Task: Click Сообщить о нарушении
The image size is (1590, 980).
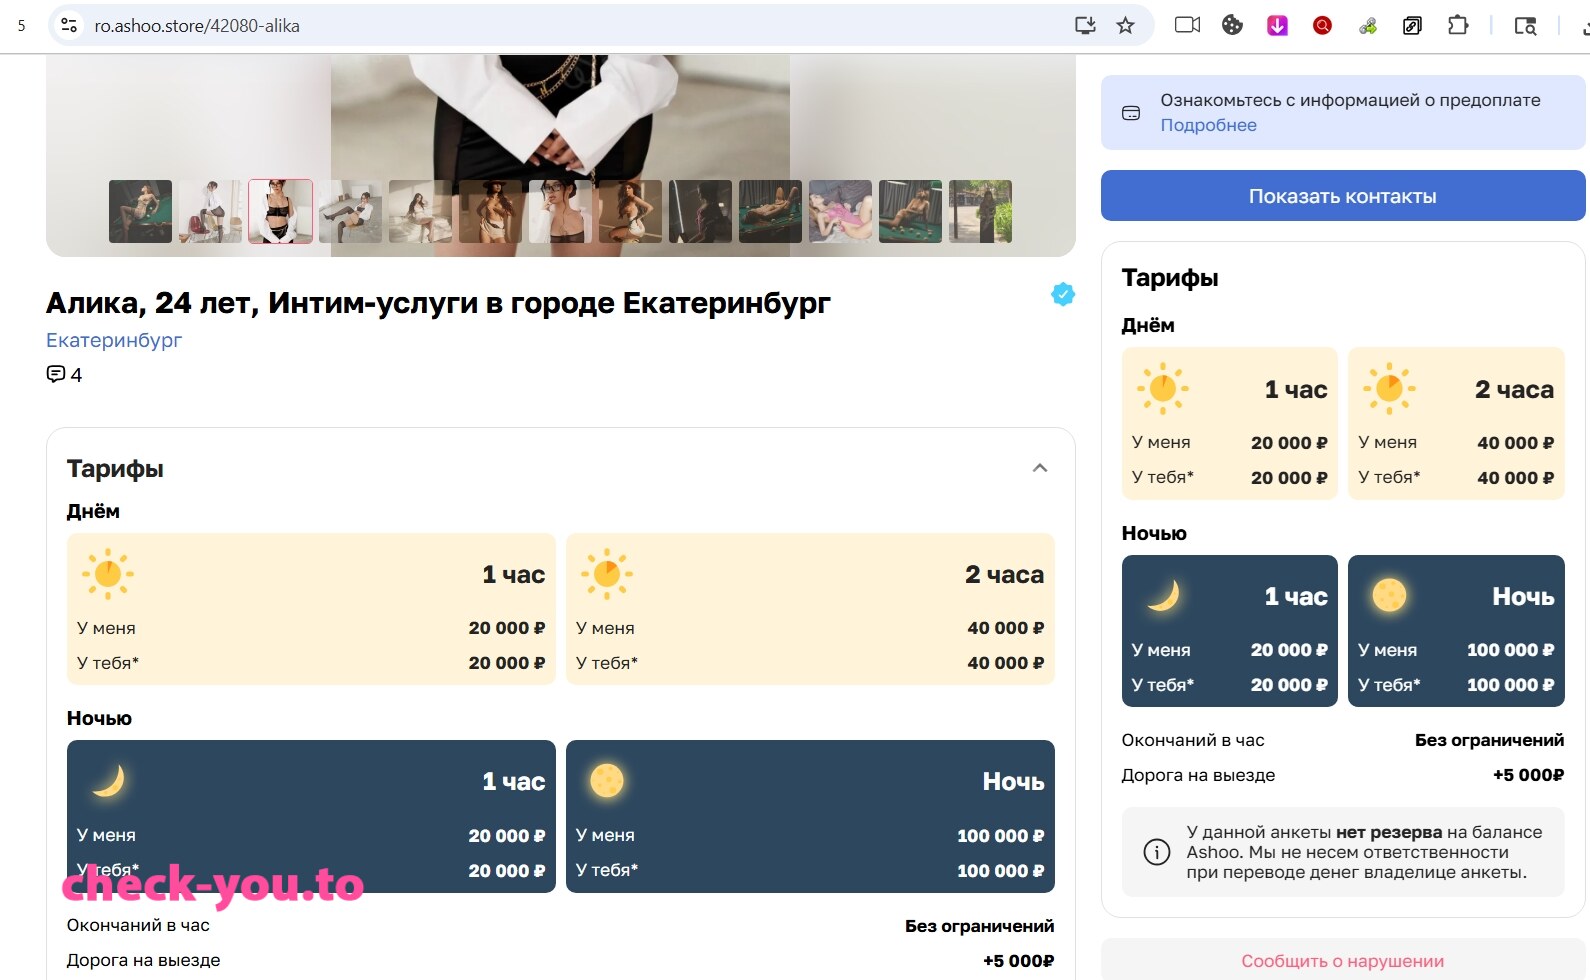Action: click(x=1343, y=961)
